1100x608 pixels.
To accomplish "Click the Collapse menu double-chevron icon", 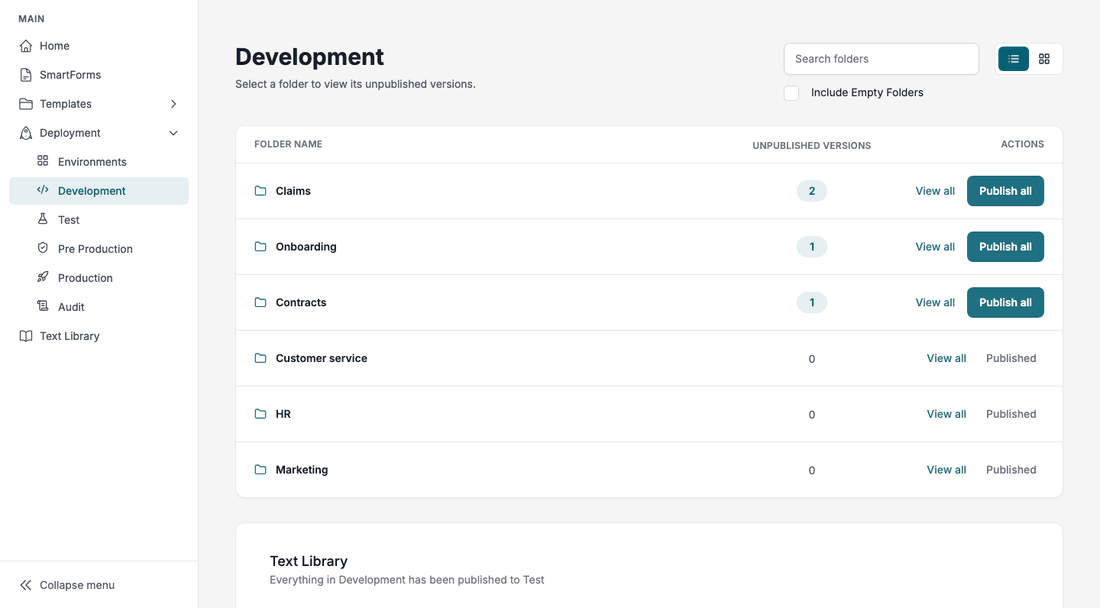I will pyautogui.click(x=26, y=585).
